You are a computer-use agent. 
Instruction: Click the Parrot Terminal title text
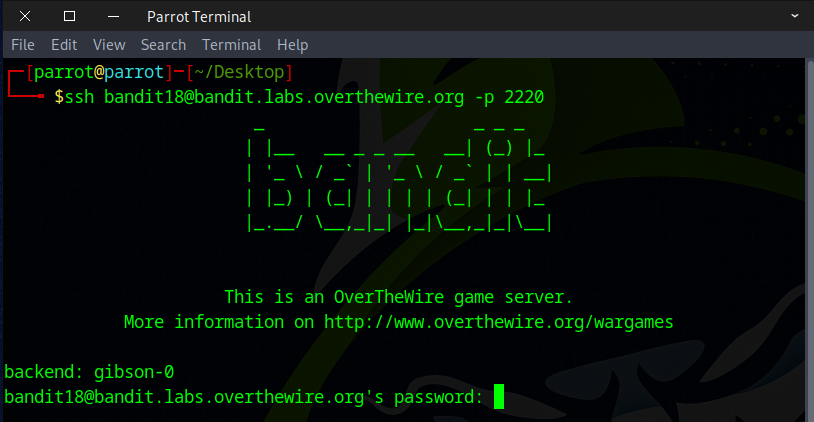[x=199, y=16]
